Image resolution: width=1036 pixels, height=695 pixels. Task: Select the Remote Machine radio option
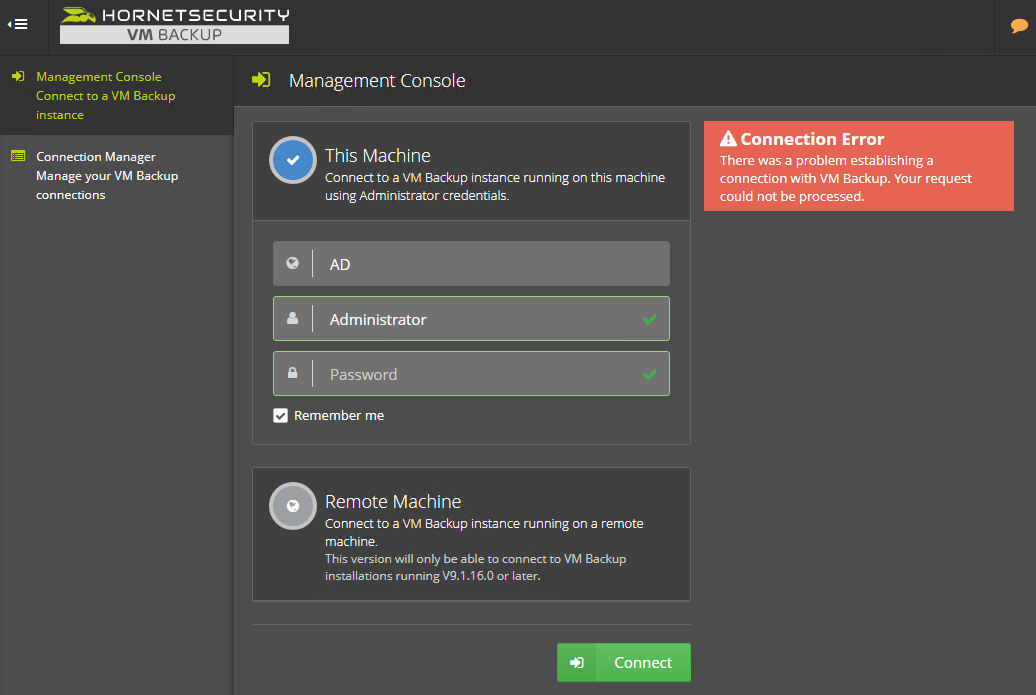293,506
